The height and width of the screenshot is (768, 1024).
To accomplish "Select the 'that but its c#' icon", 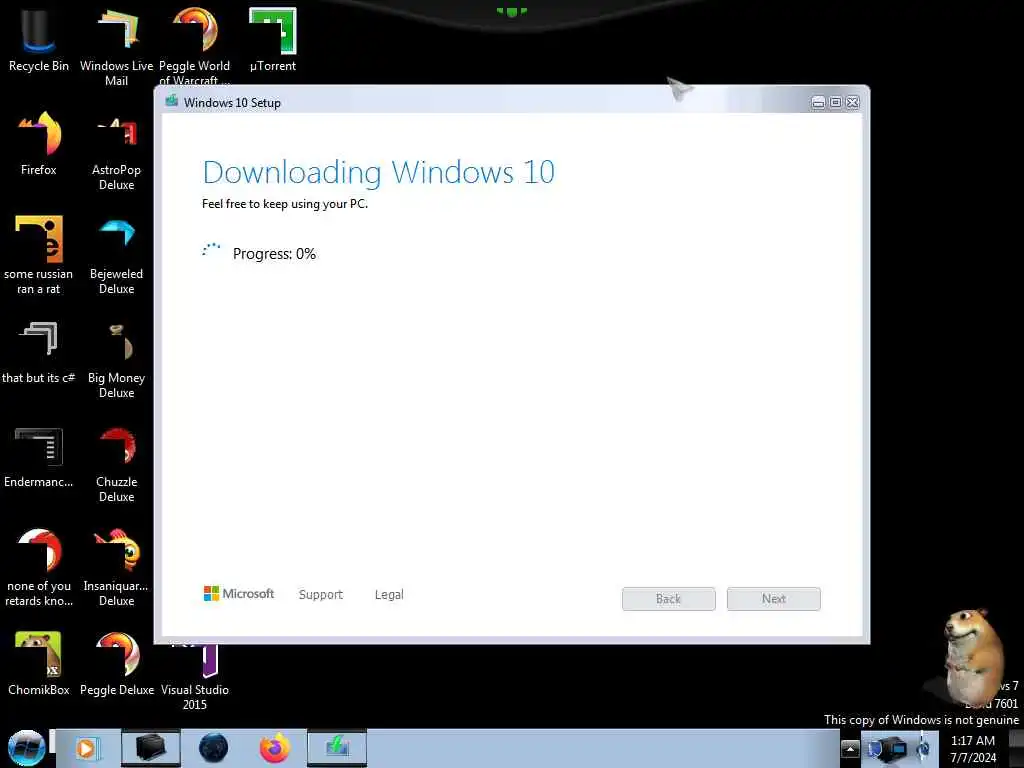I will [39, 351].
